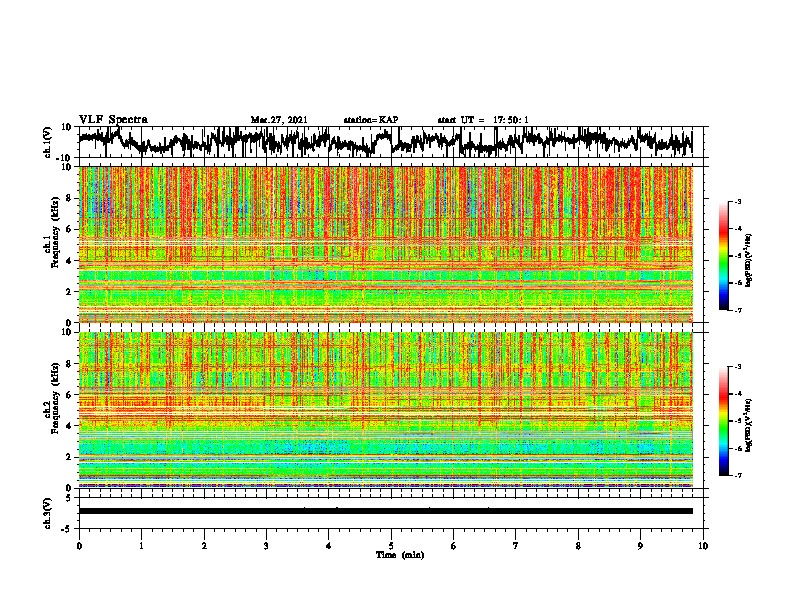Select the "Time (min)" axis label
792x612 pixels.
pyautogui.click(x=400, y=555)
